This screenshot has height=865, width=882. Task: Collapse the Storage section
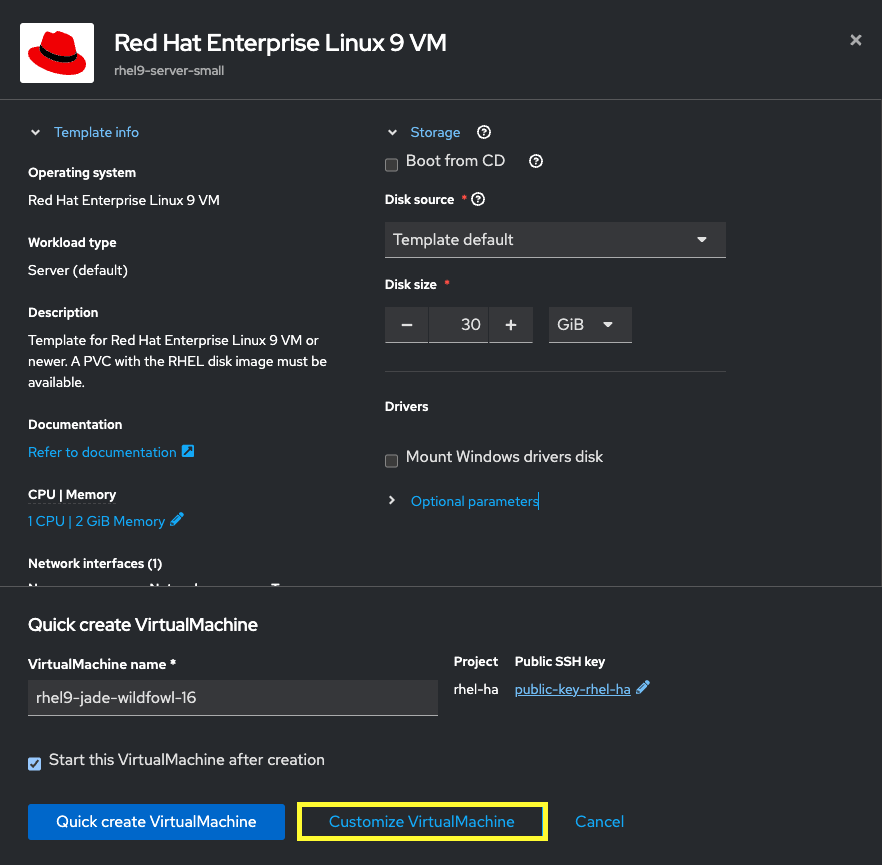pos(391,131)
